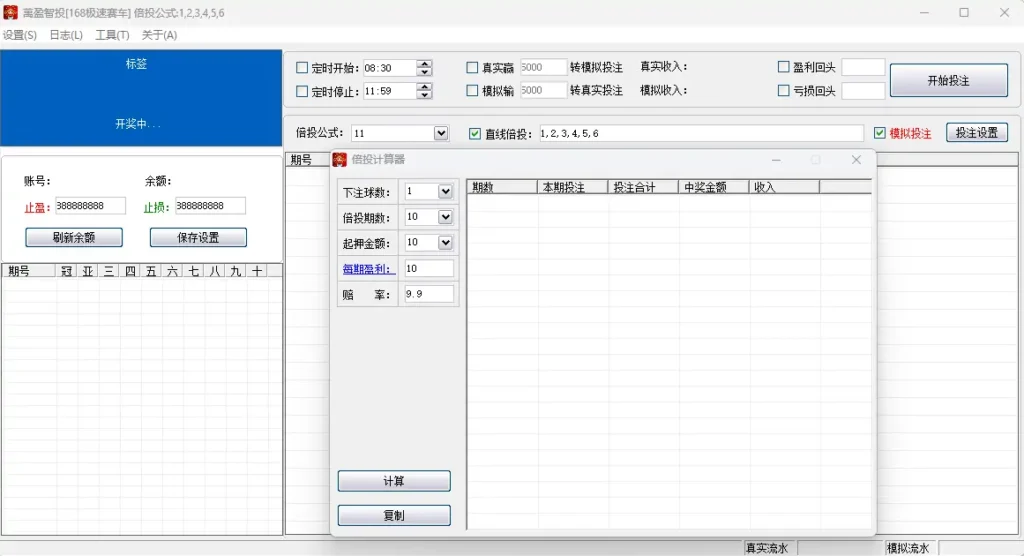Click the 定时停止 time field

390,91
